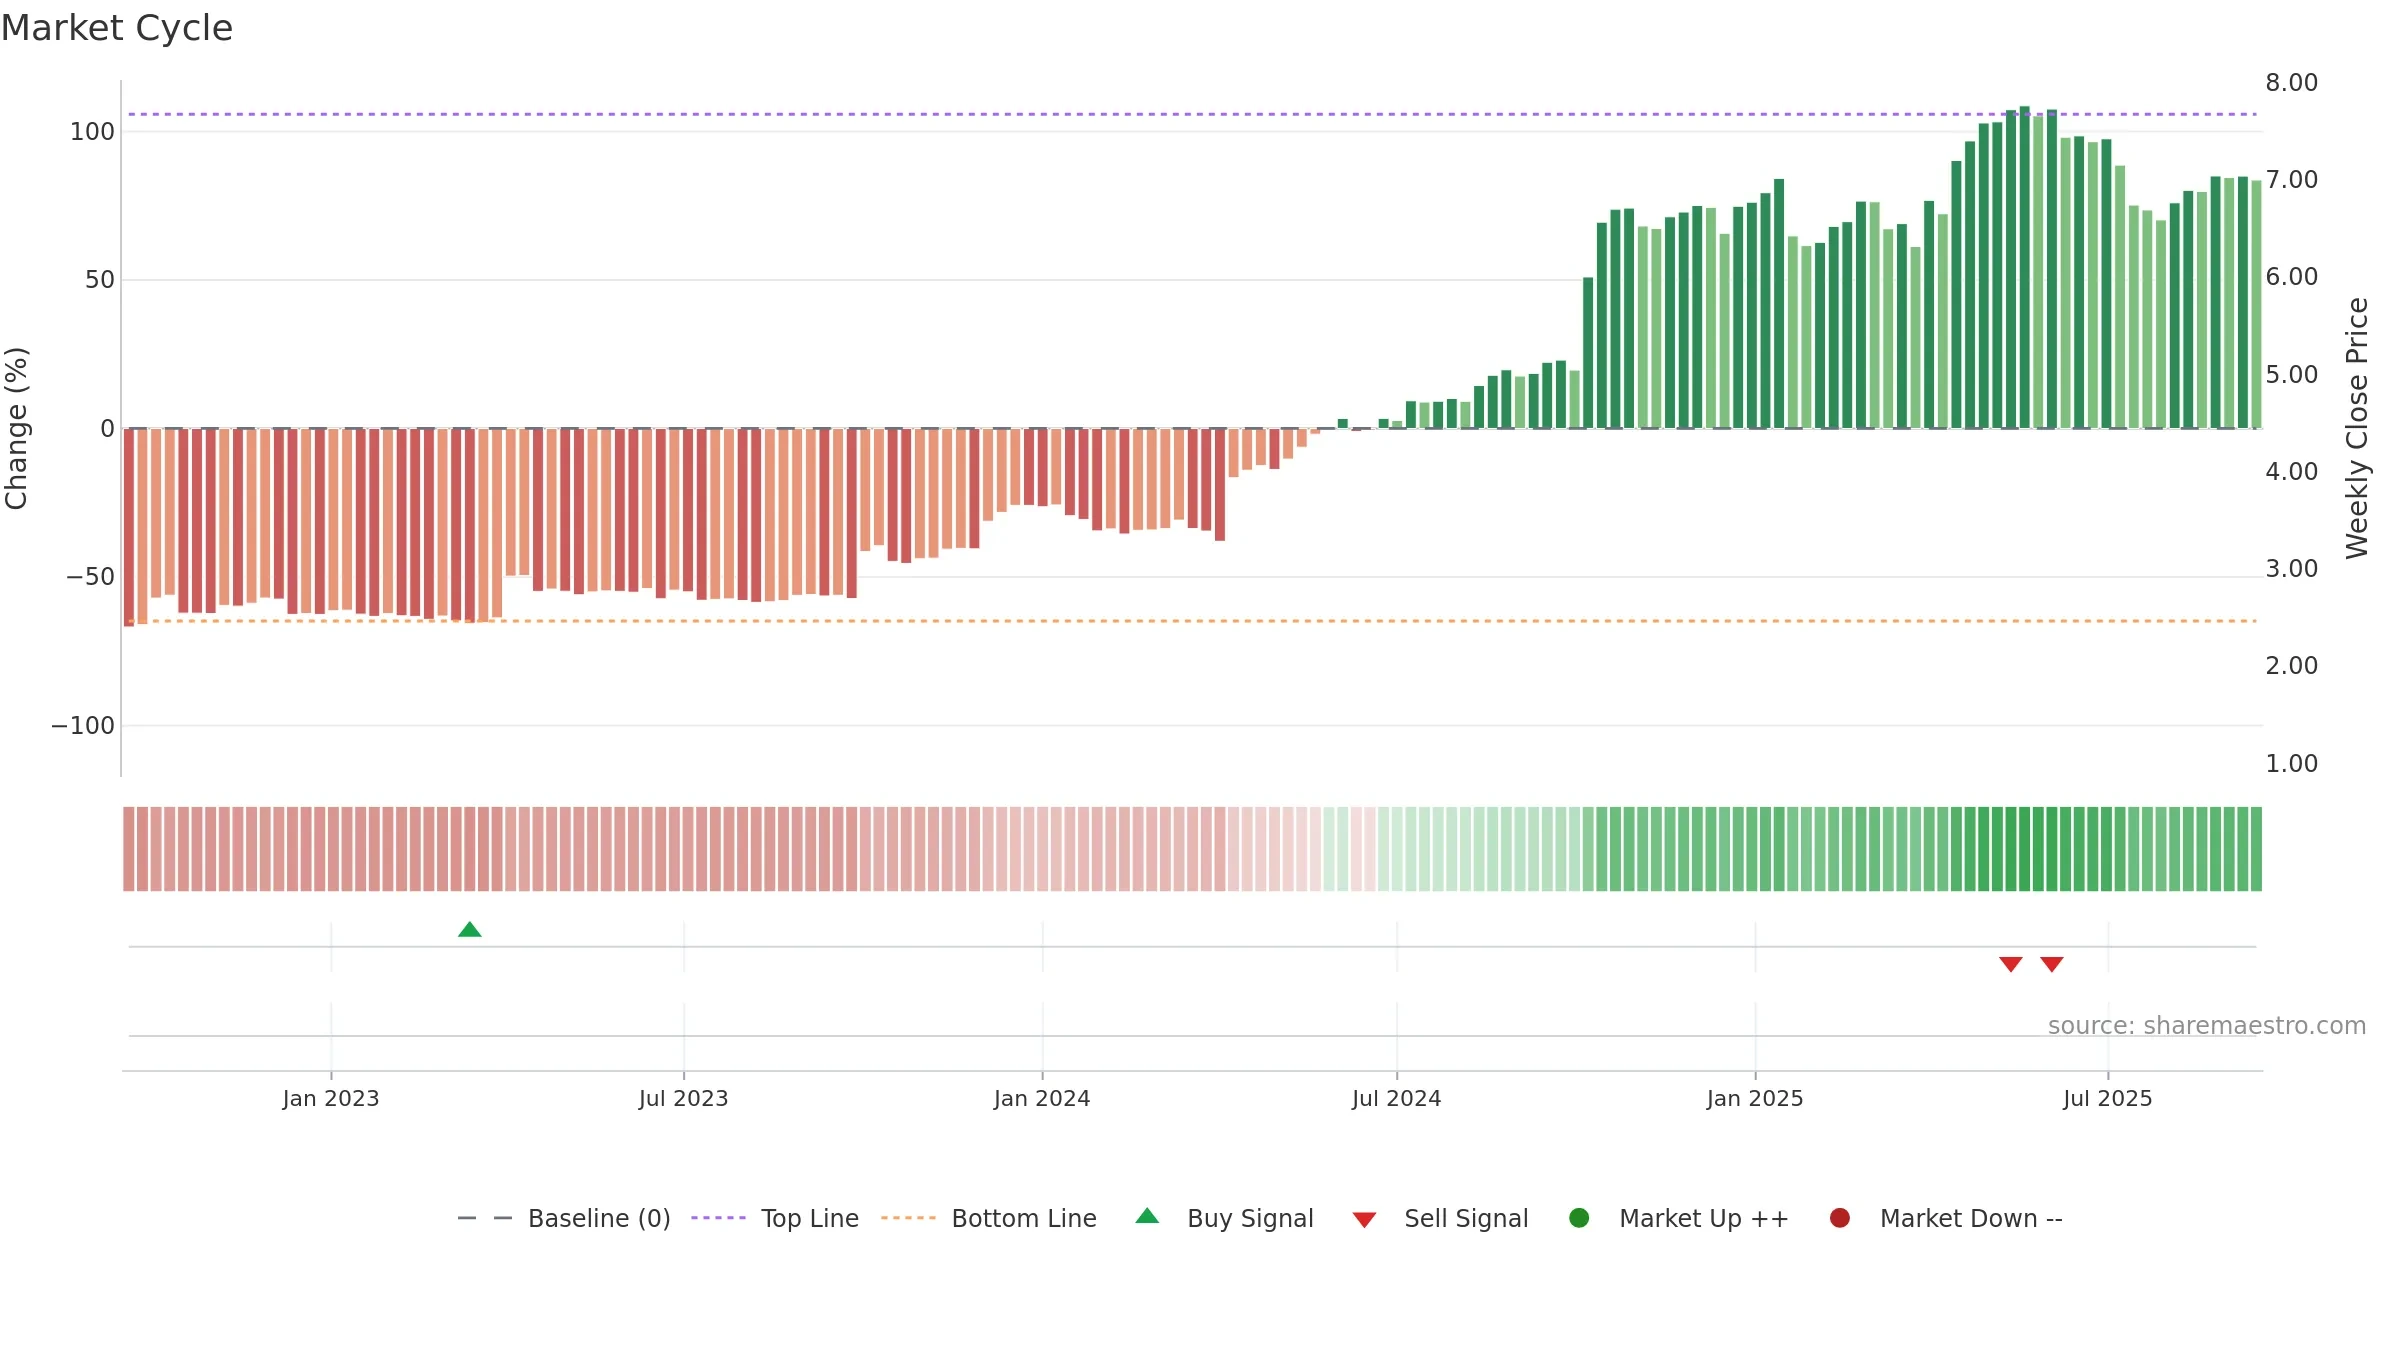The width and height of the screenshot is (2400, 1350).
Task: Click the 100 tick on left axis
Action: pos(92,132)
